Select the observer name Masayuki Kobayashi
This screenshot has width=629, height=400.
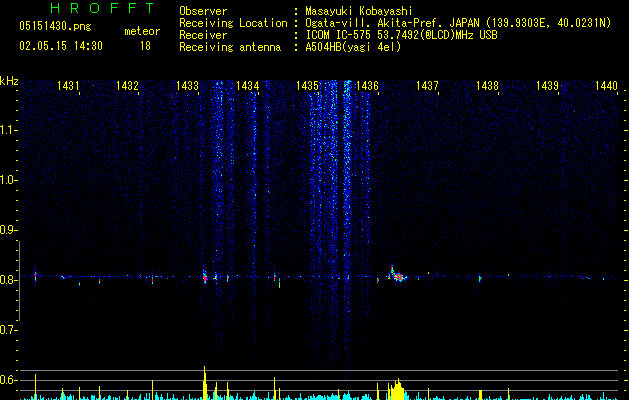[359, 11]
